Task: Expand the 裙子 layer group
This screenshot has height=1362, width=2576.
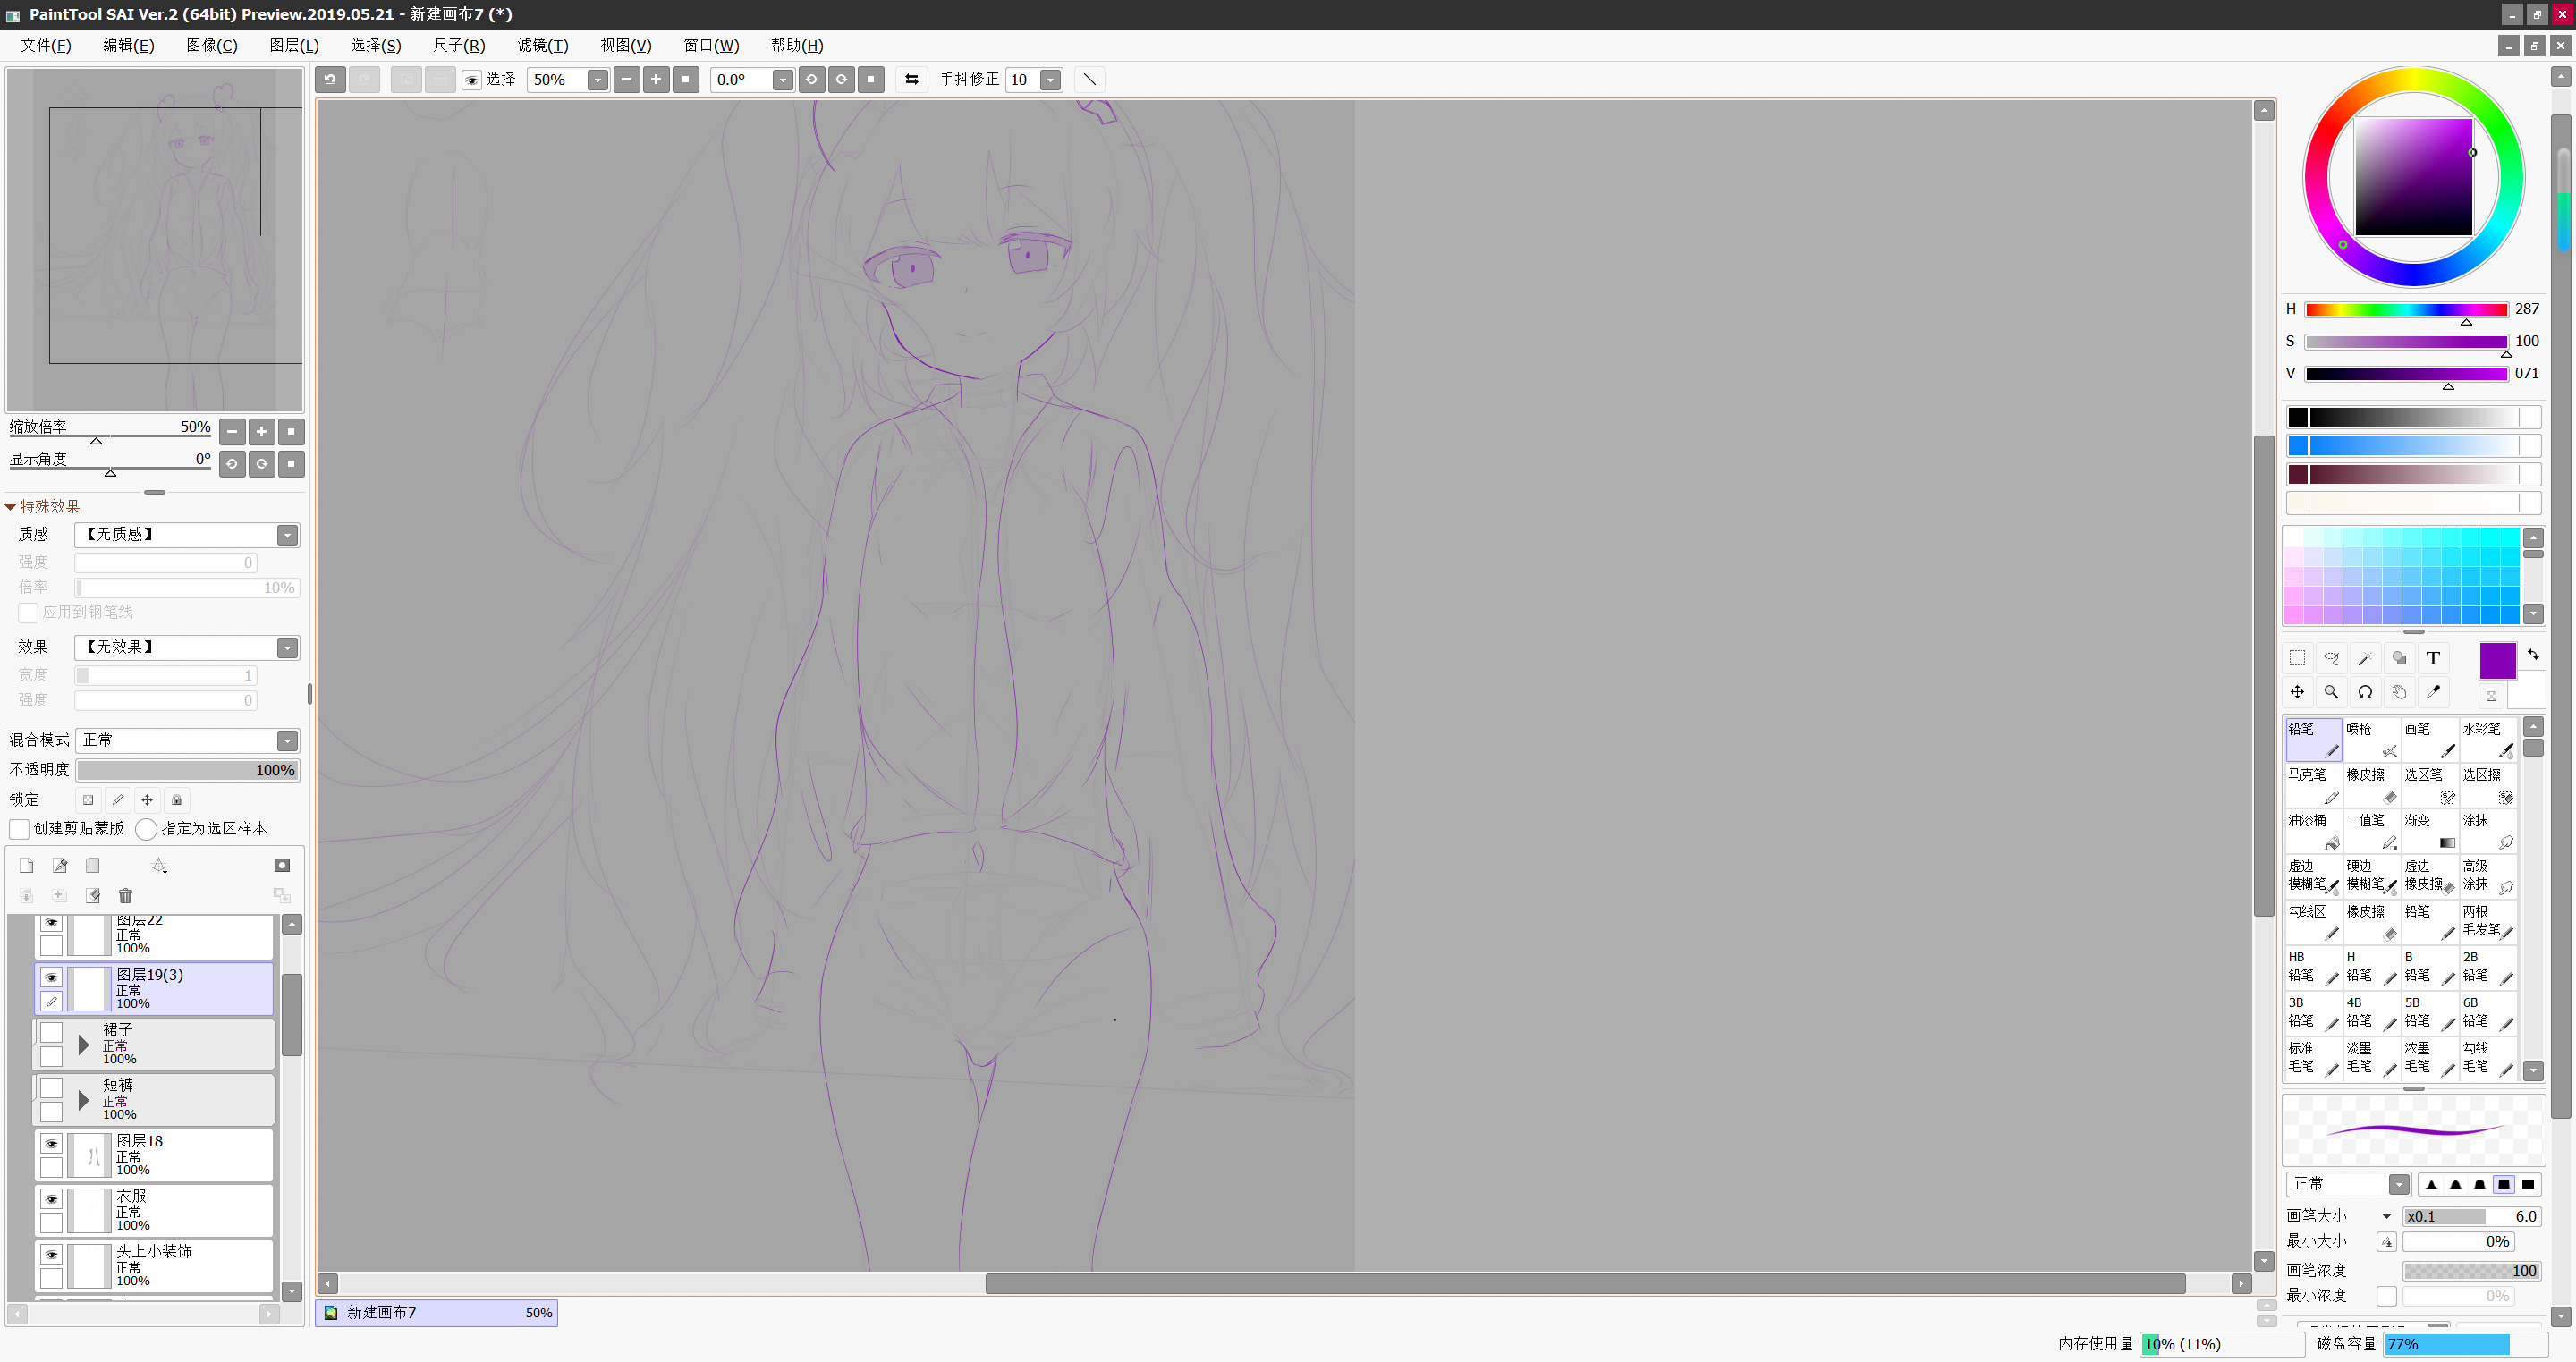Action: [x=84, y=1046]
